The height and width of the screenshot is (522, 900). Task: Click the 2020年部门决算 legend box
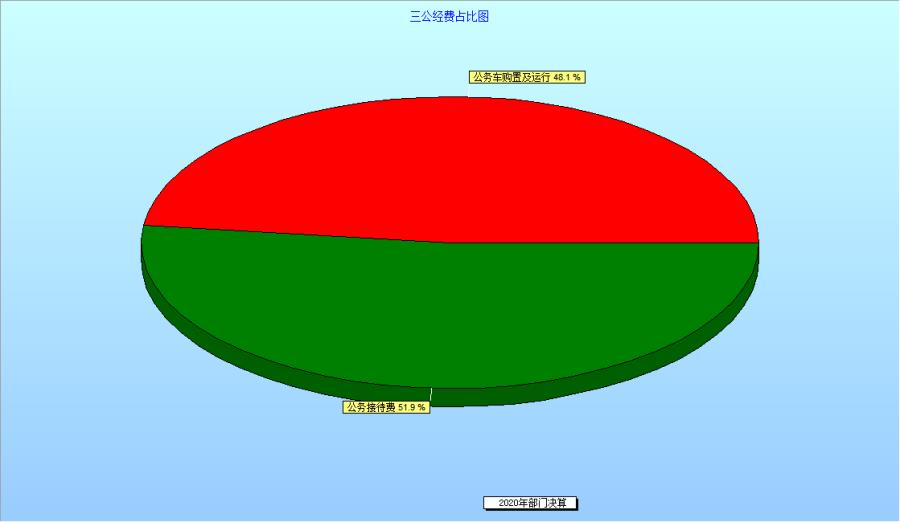pos(531,503)
